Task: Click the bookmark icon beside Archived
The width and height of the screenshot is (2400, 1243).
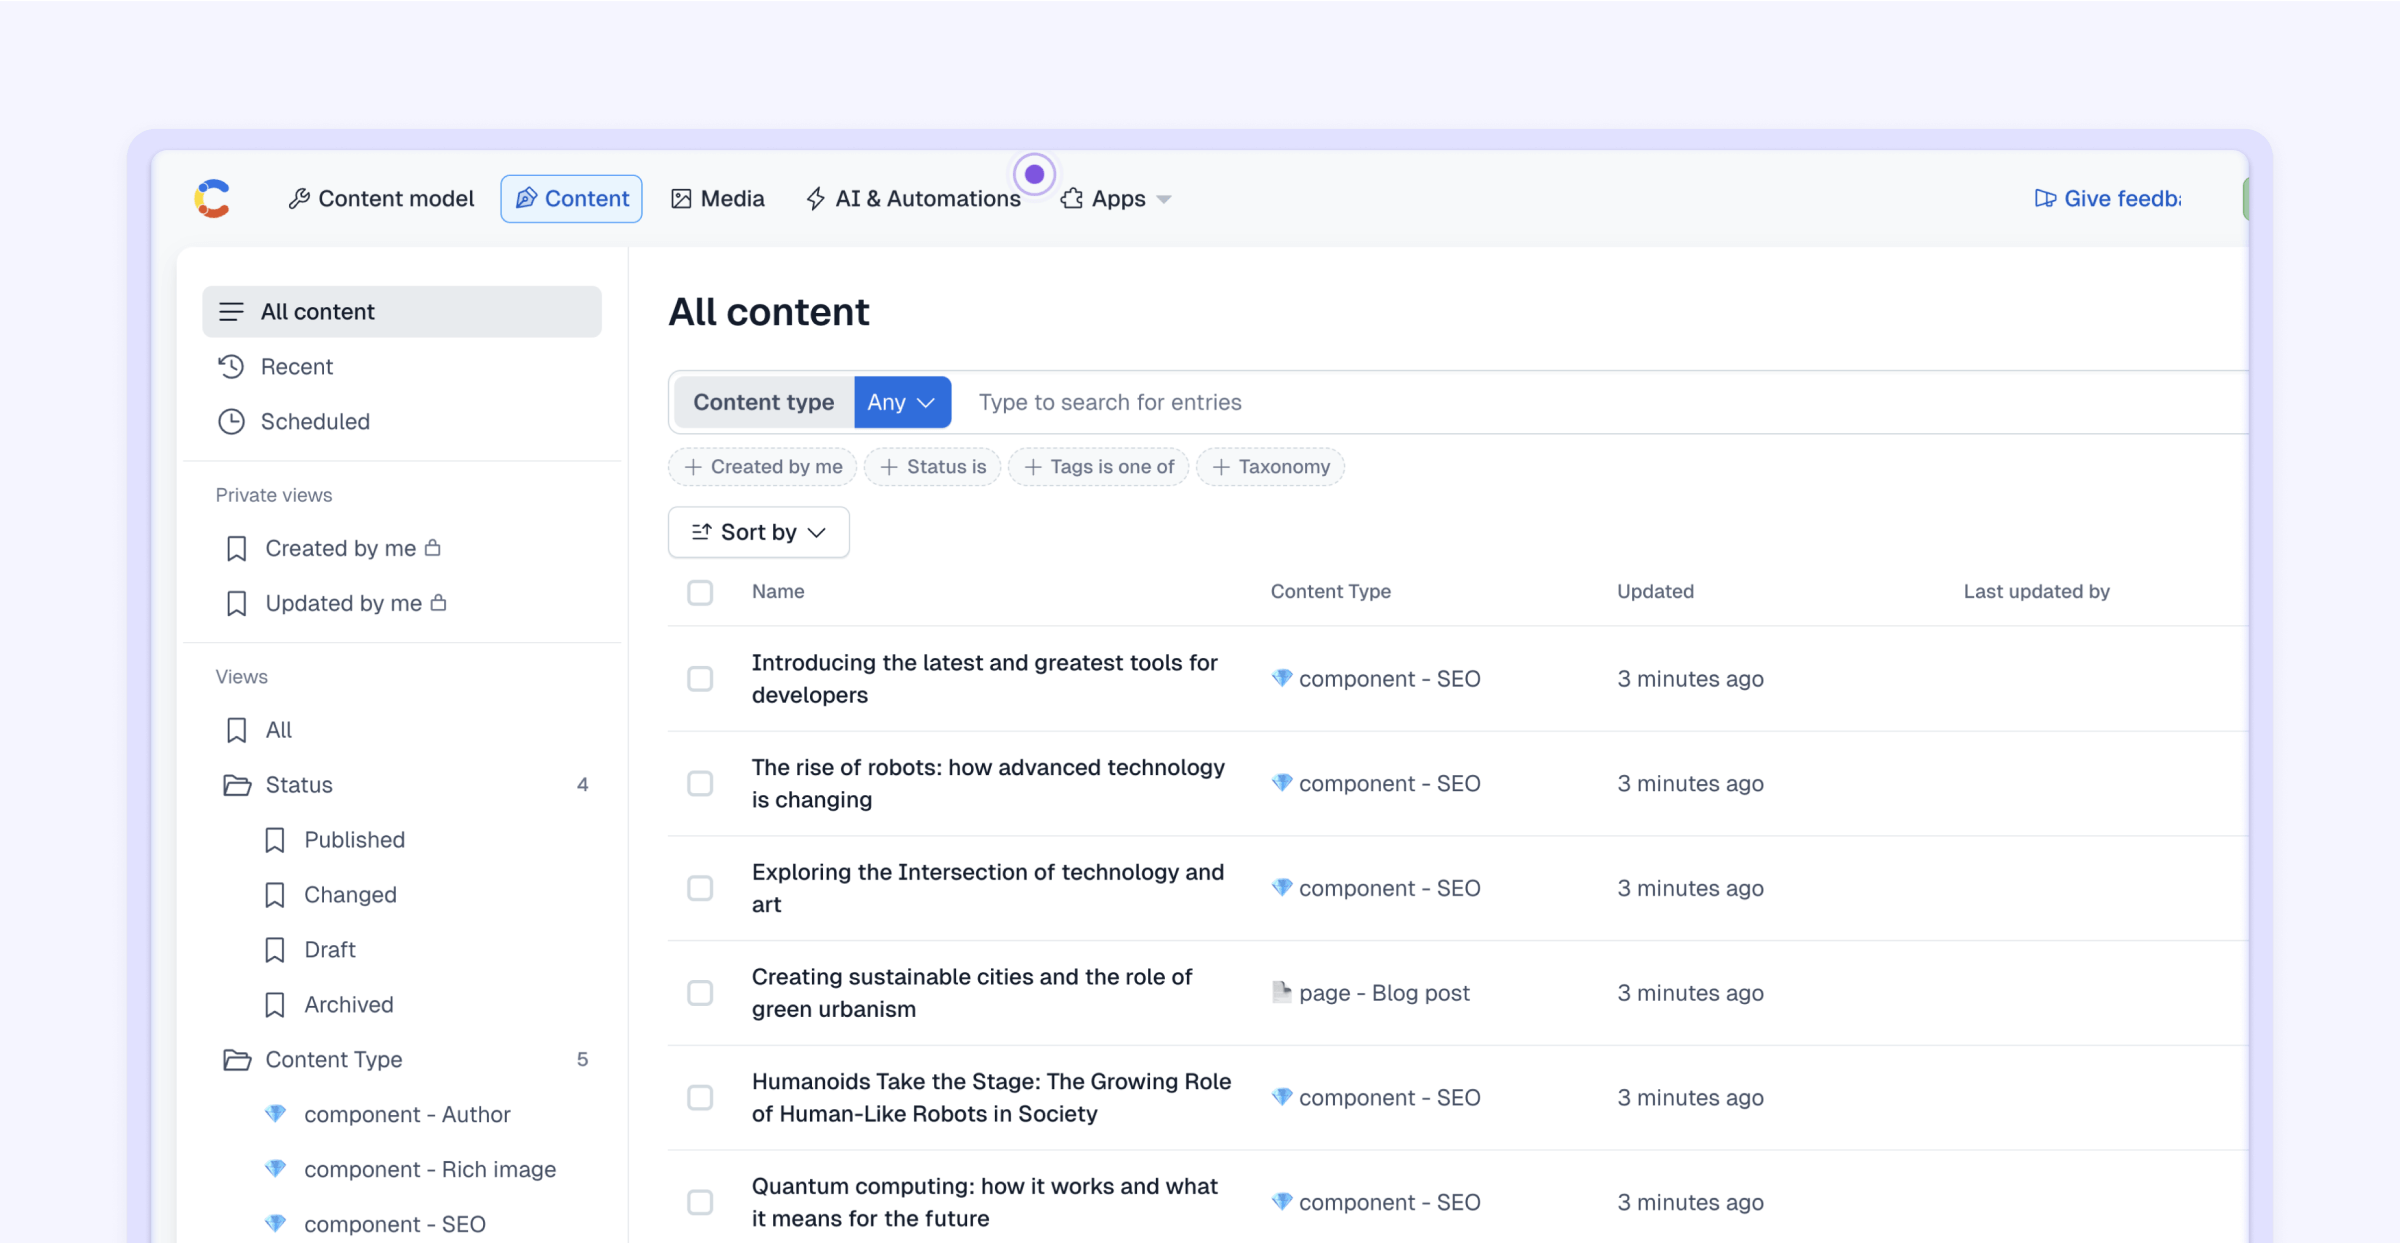Action: [275, 1005]
